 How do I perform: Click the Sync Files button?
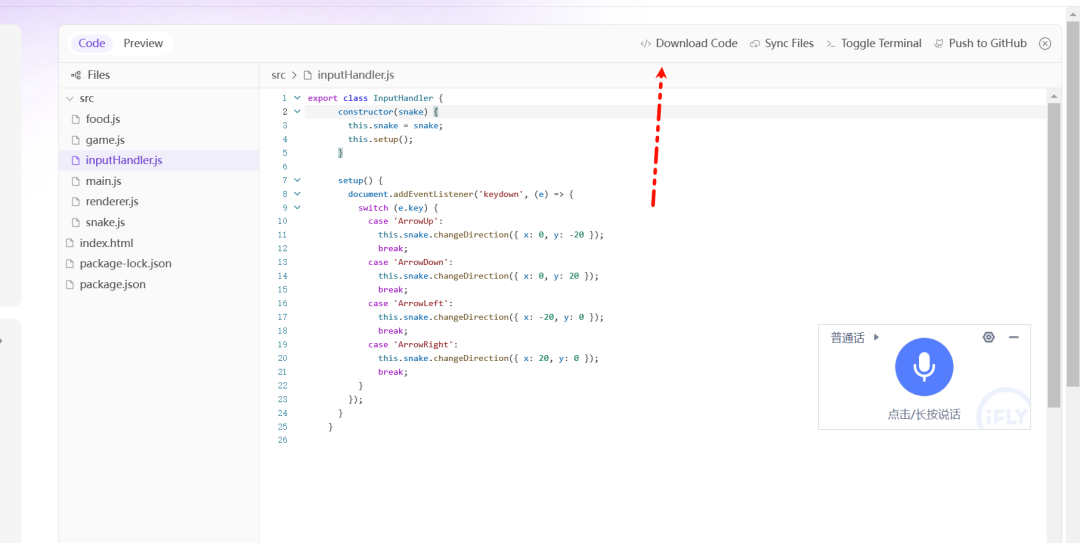782,43
